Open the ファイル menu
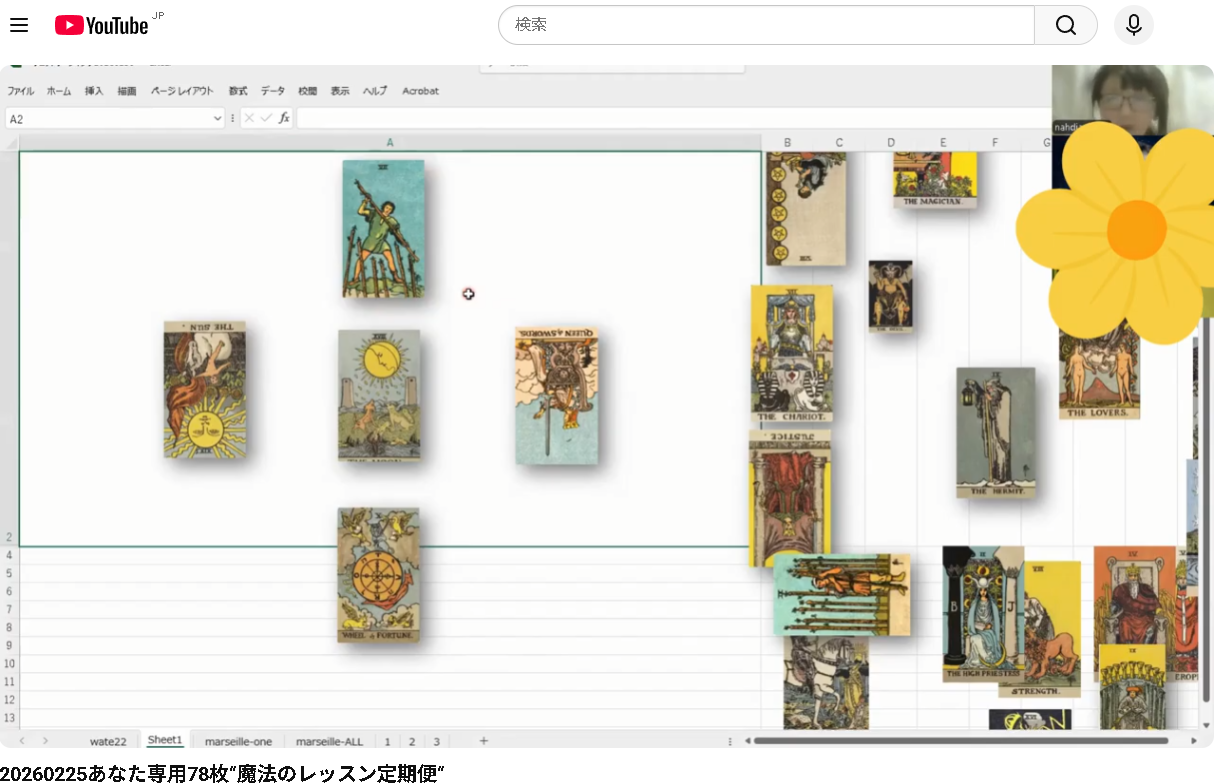 (21, 91)
